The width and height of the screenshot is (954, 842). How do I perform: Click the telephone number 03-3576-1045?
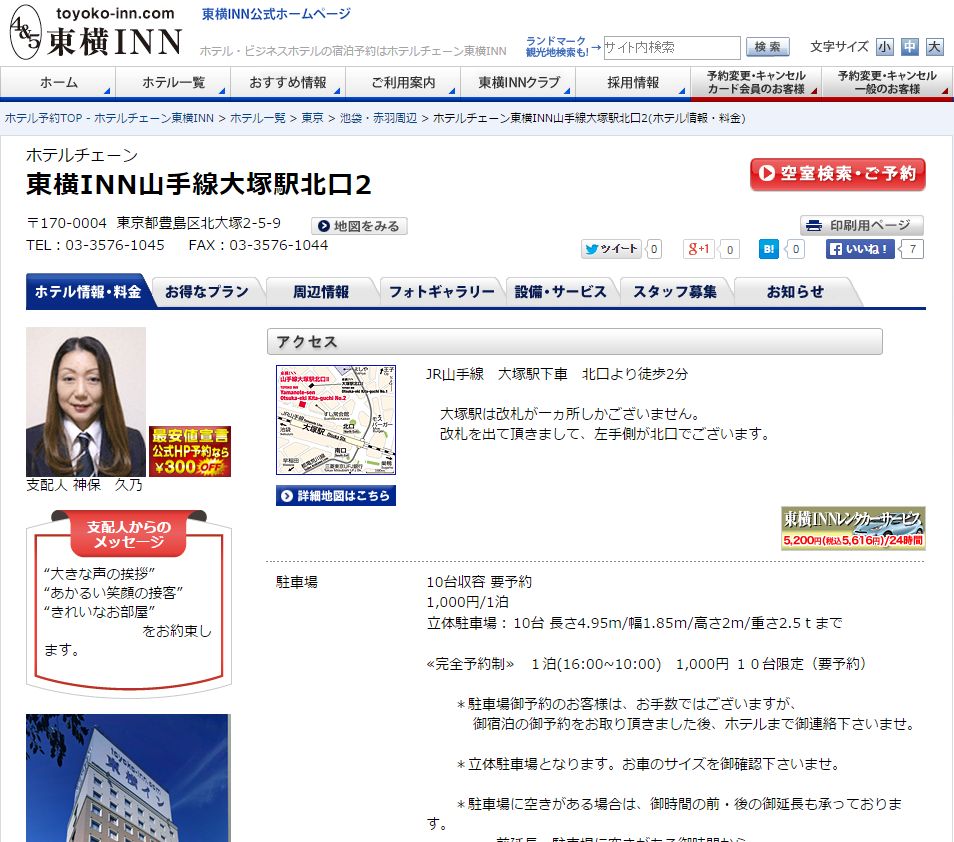pyautogui.click(x=115, y=245)
